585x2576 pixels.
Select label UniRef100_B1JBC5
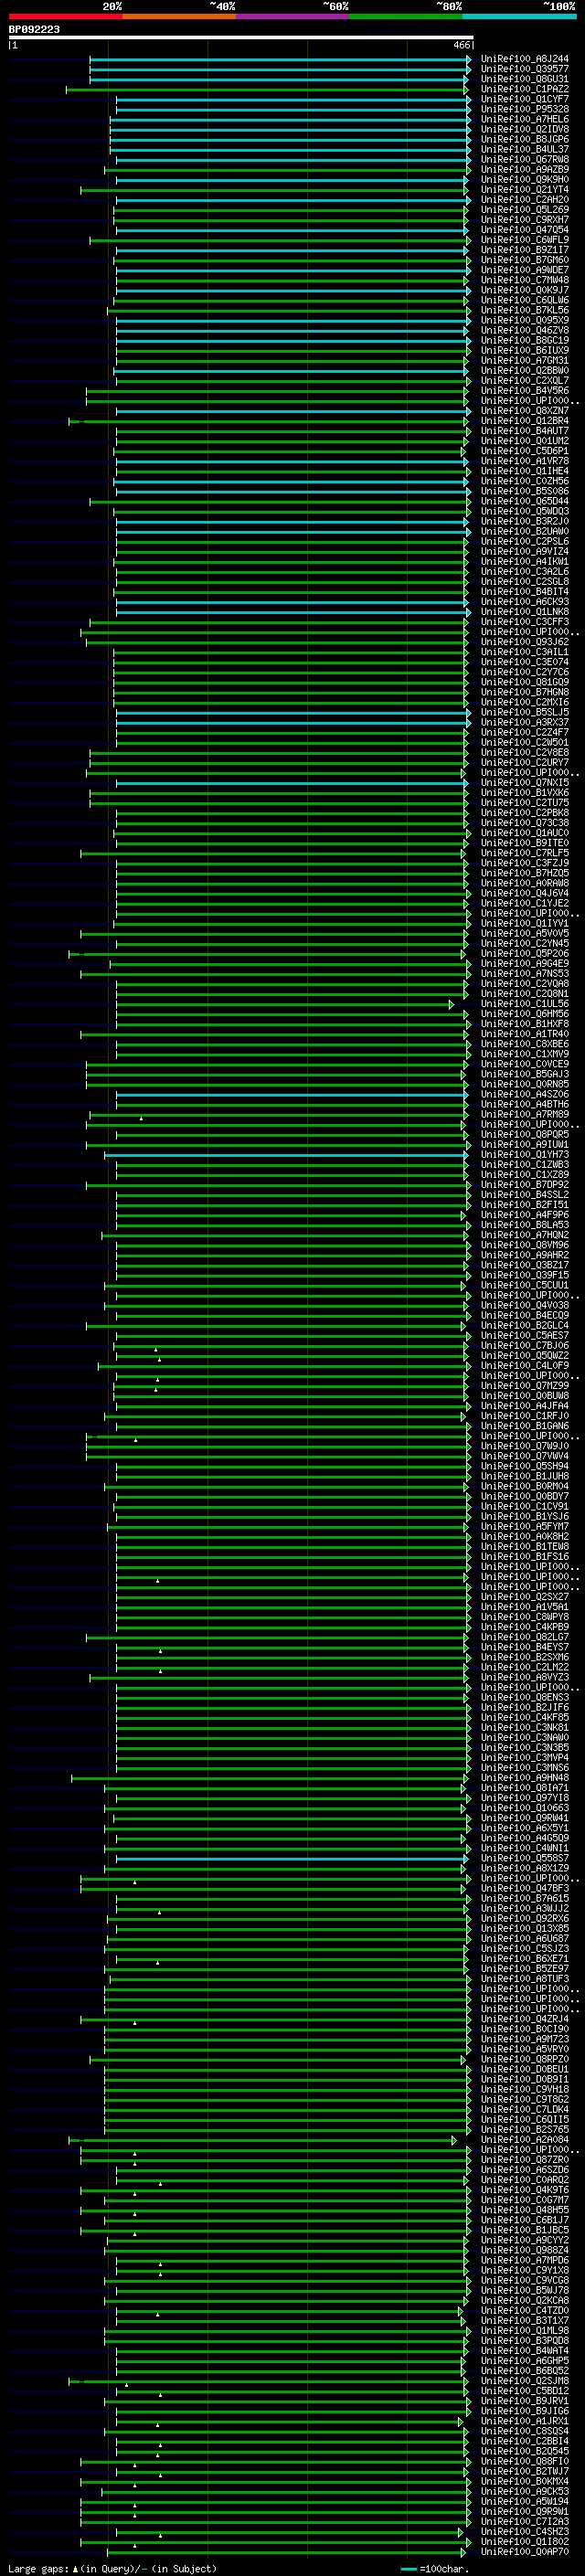(x=525, y=2229)
